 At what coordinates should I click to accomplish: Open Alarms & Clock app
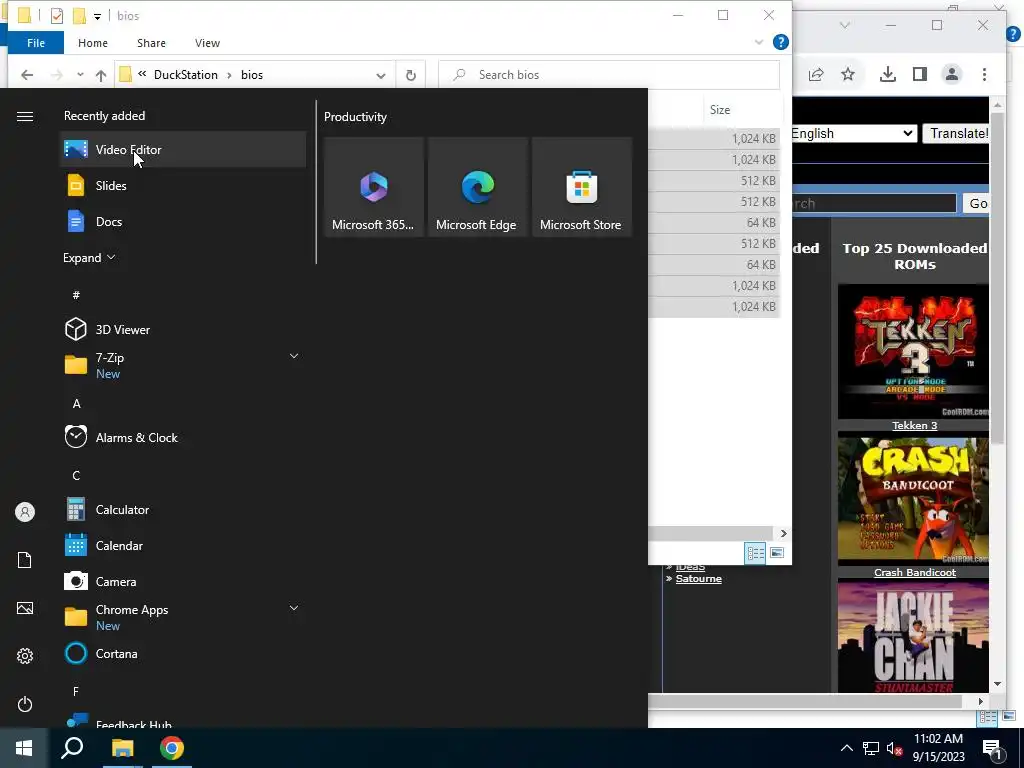point(183,438)
